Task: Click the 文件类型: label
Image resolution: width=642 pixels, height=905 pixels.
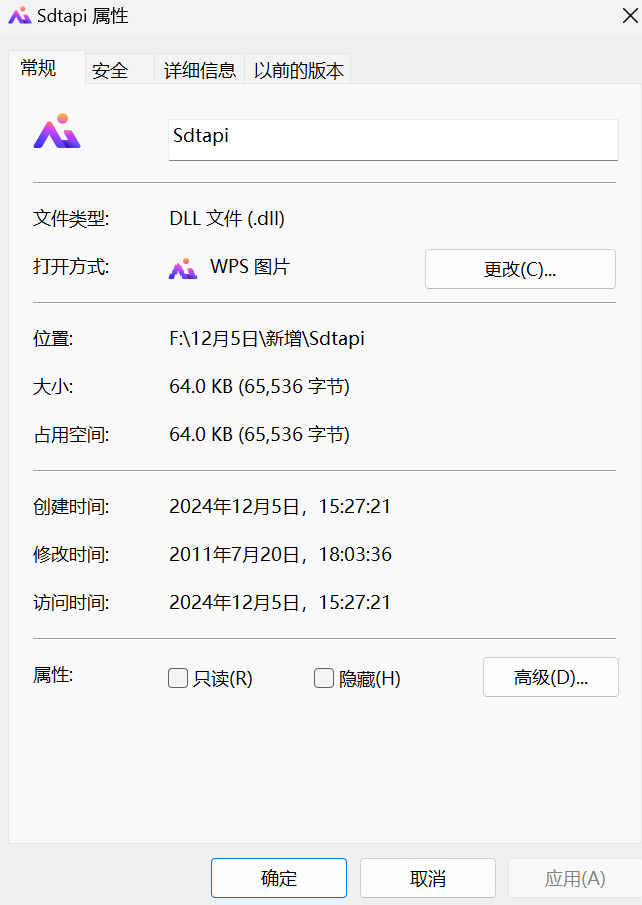Action: [71, 219]
